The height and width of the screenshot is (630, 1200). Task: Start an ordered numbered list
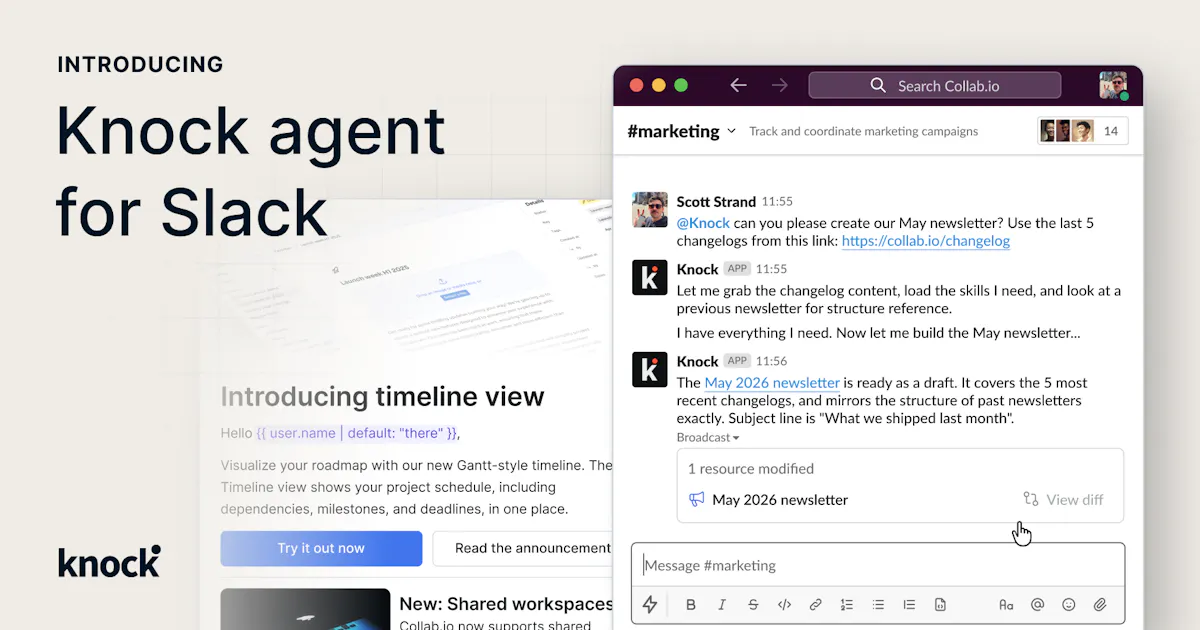(847, 604)
